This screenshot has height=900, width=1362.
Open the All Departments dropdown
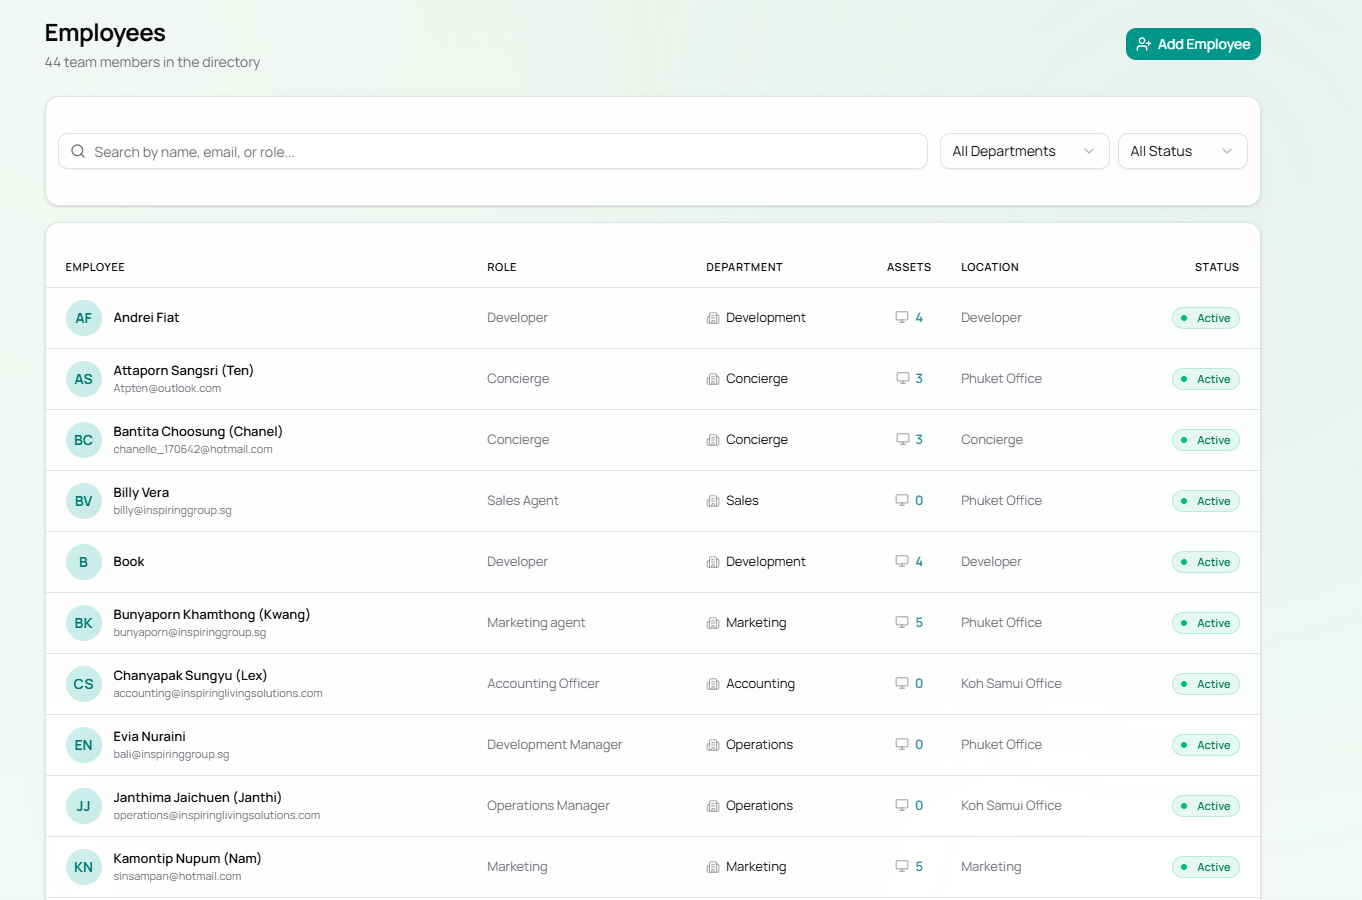tap(1024, 151)
